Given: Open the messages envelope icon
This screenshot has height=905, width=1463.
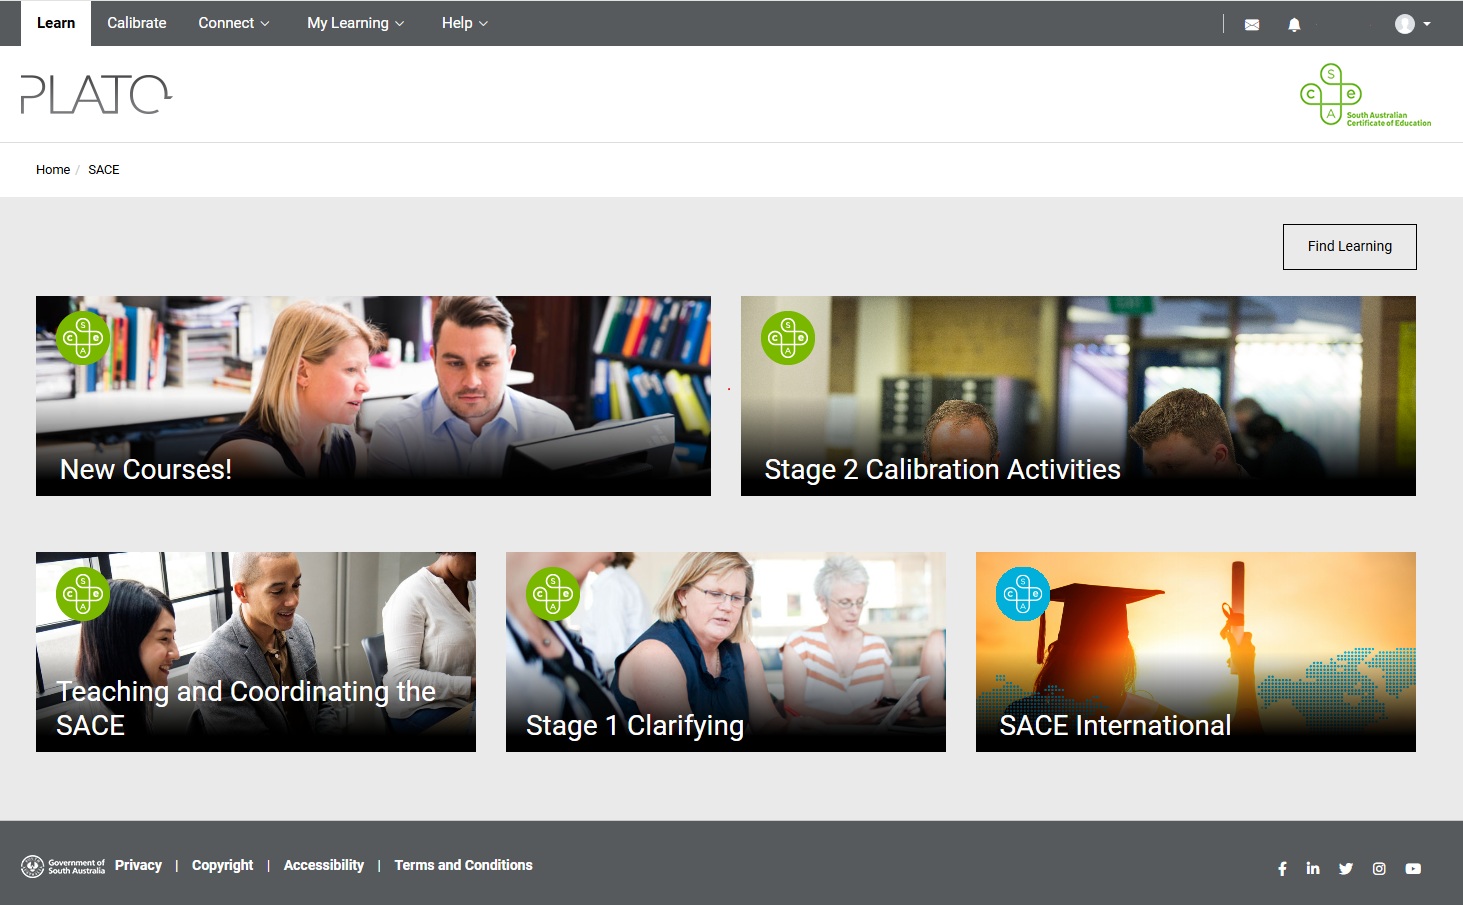Looking at the screenshot, I should click(x=1251, y=24).
